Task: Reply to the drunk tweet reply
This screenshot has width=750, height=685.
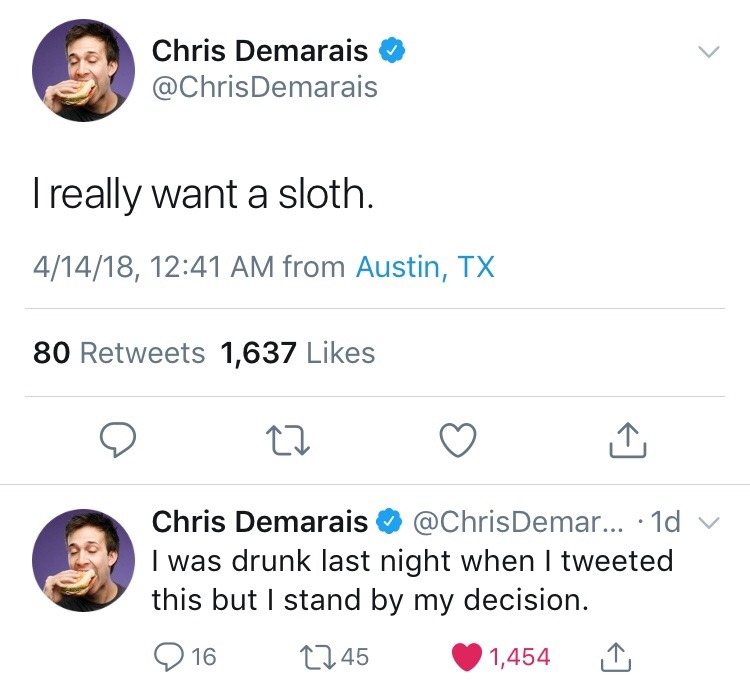Action: (168, 656)
